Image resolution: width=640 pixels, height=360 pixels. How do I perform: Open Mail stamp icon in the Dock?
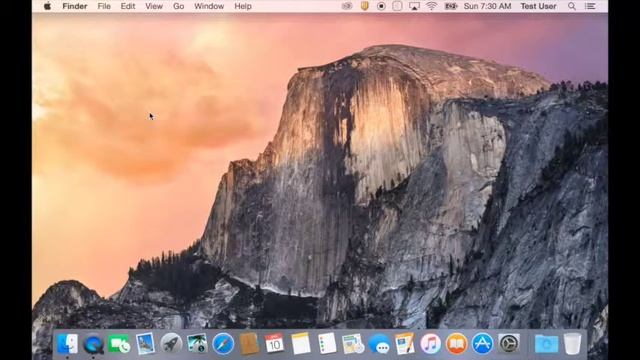point(145,344)
